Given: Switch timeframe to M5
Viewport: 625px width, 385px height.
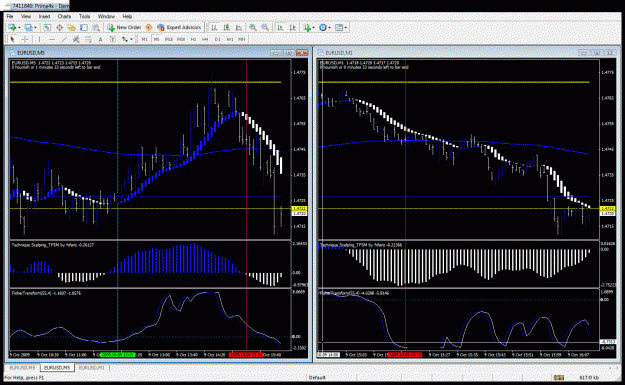Looking at the screenshot, I should coord(157,39).
